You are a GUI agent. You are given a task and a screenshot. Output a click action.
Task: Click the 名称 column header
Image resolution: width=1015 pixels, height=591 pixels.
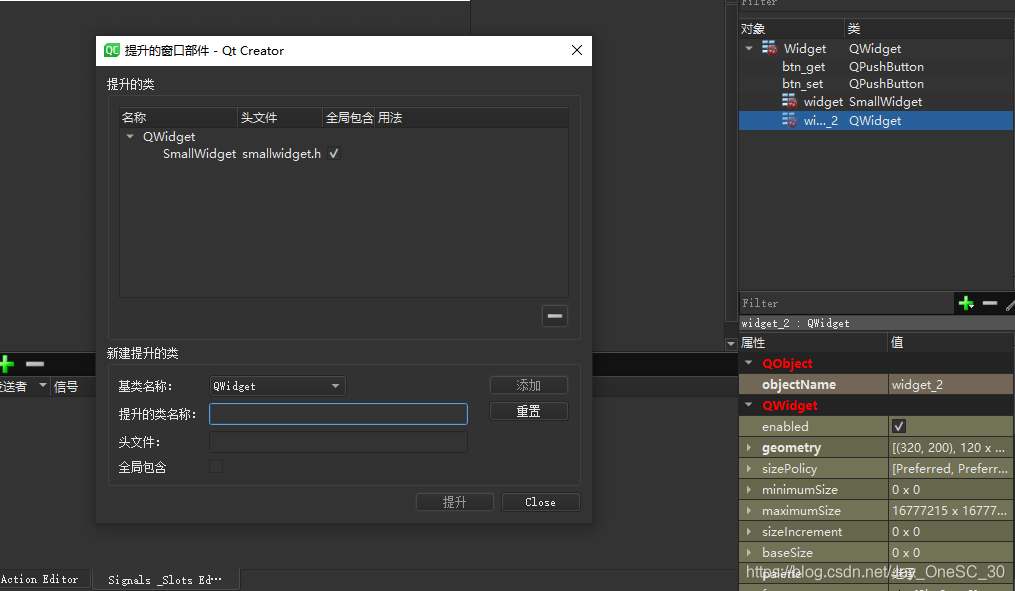179,117
